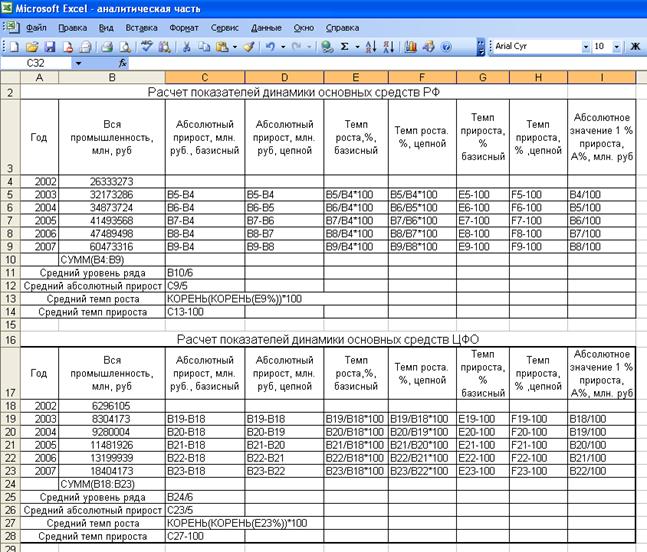Save the workbook with the diskette icon
Screen dimensions: 647x552
tap(49, 47)
